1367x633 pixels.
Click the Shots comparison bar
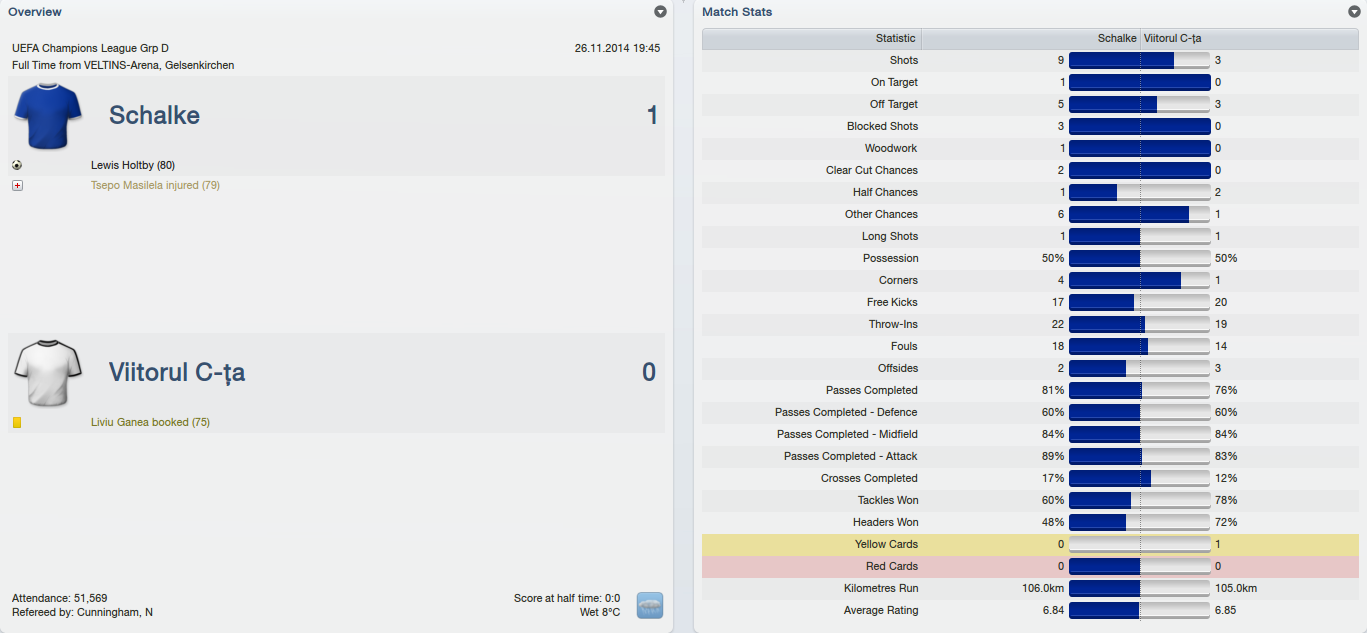[x=1139, y=60]
